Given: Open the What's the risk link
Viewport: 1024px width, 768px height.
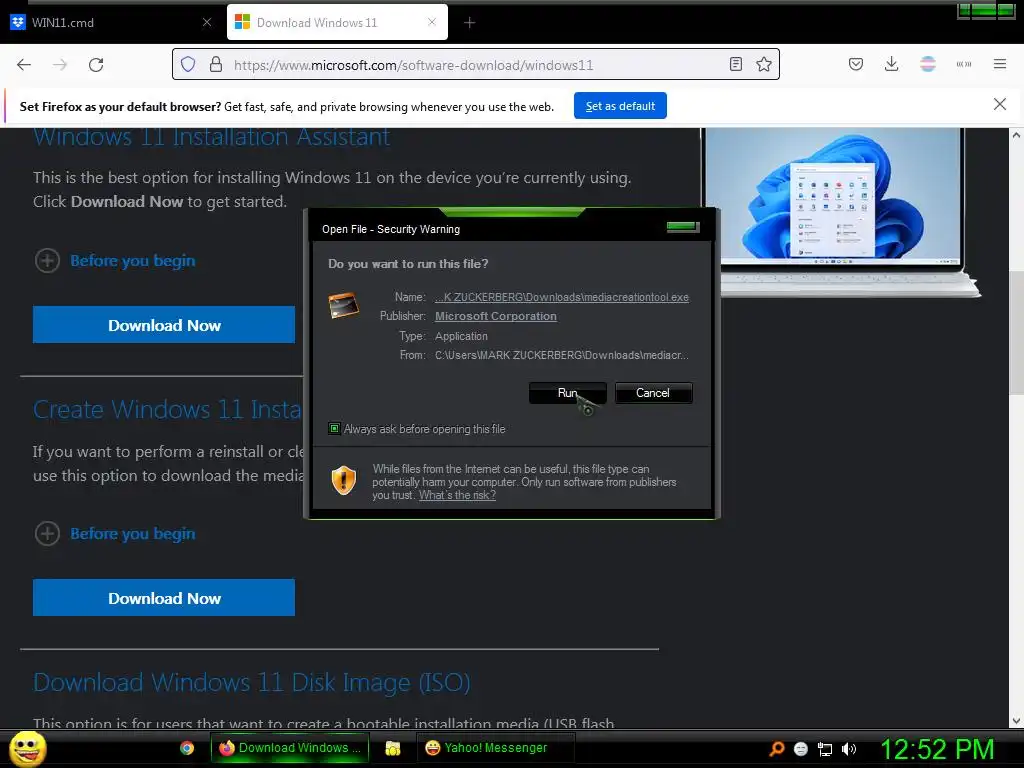Looking at the screenshot, I should [x=457, y=495].
